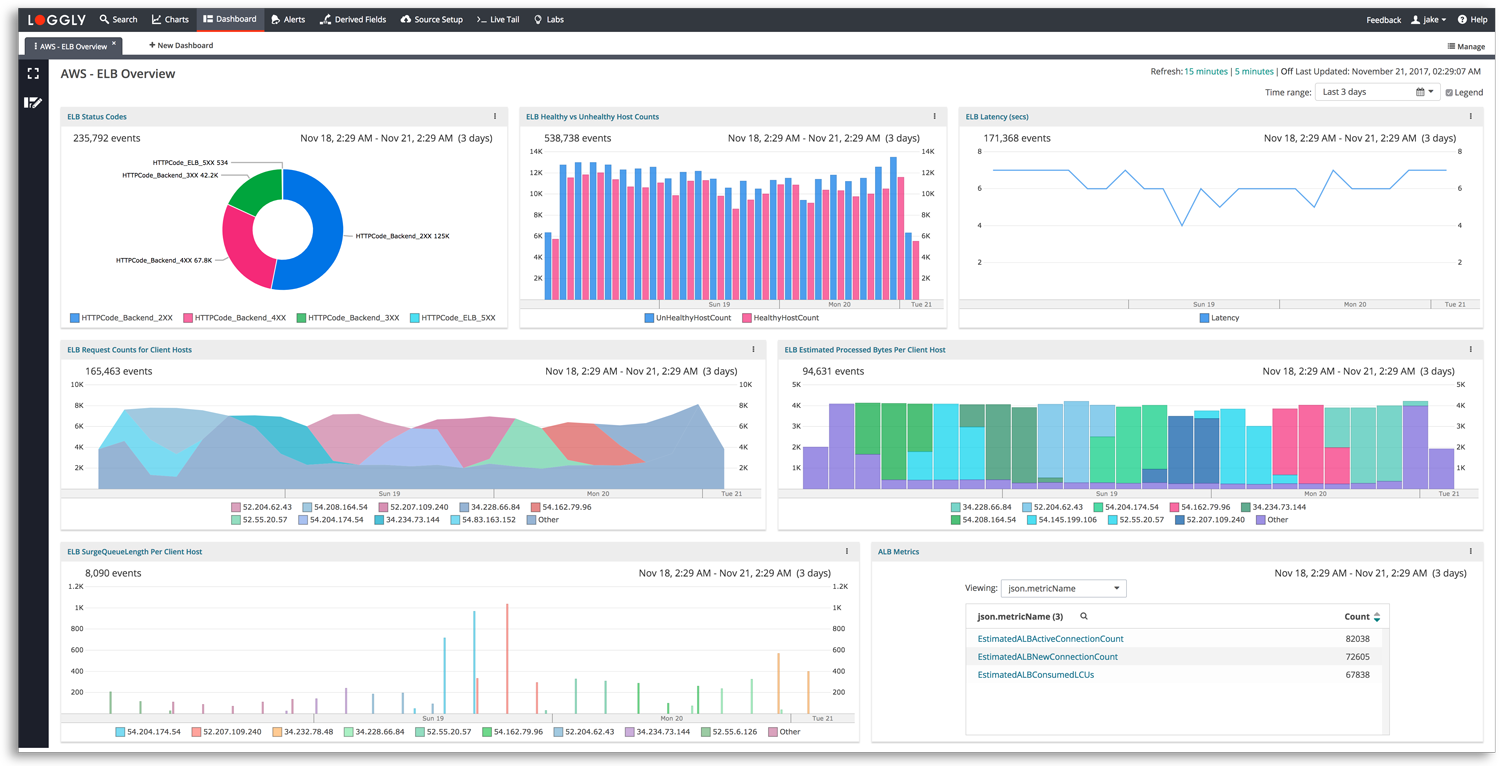This screenshot has height=766, width=1500.
Task: Open the calendar icon in Time range
Action: point(1420,92)
